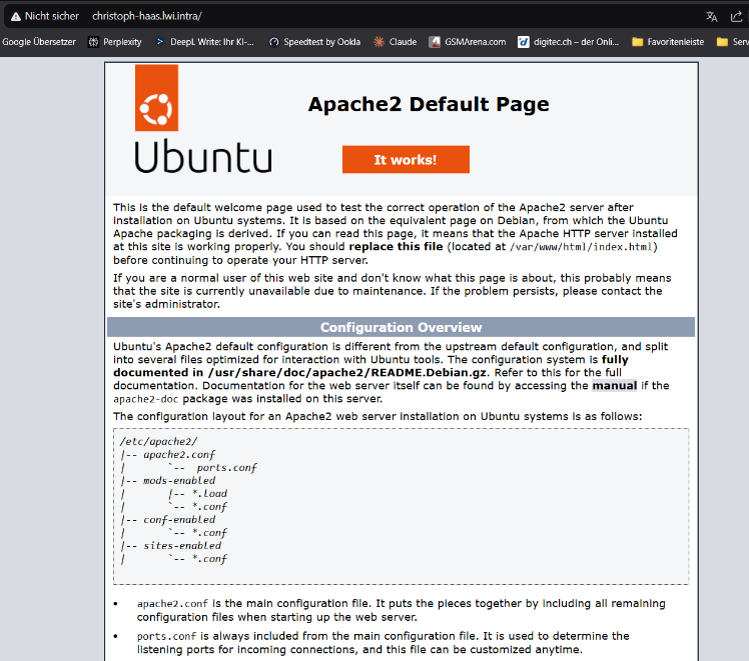This screenshot has height=661, width=749.
Task: Click the 'replace this file' bold text
Action: [396, 247]
